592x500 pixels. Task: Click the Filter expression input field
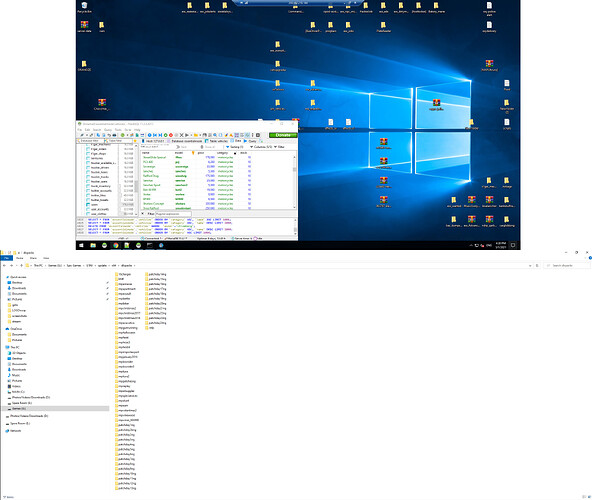[173, 214]
